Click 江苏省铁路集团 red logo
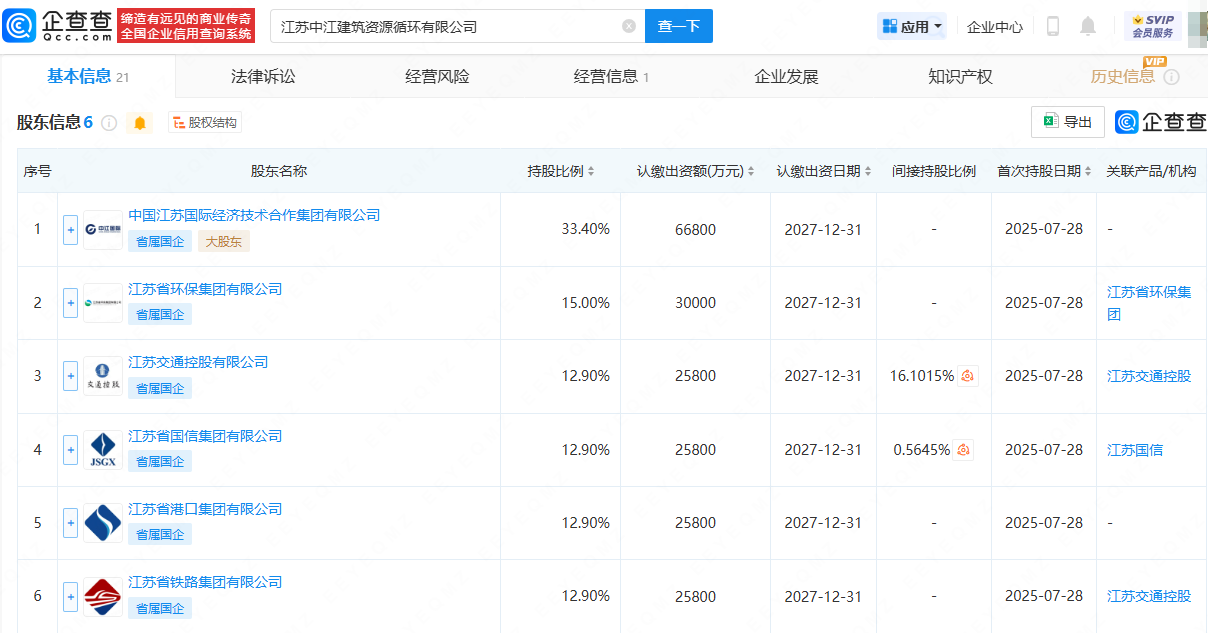The height and width of the screenshot is (633, 1208). (x=103, y=597)
